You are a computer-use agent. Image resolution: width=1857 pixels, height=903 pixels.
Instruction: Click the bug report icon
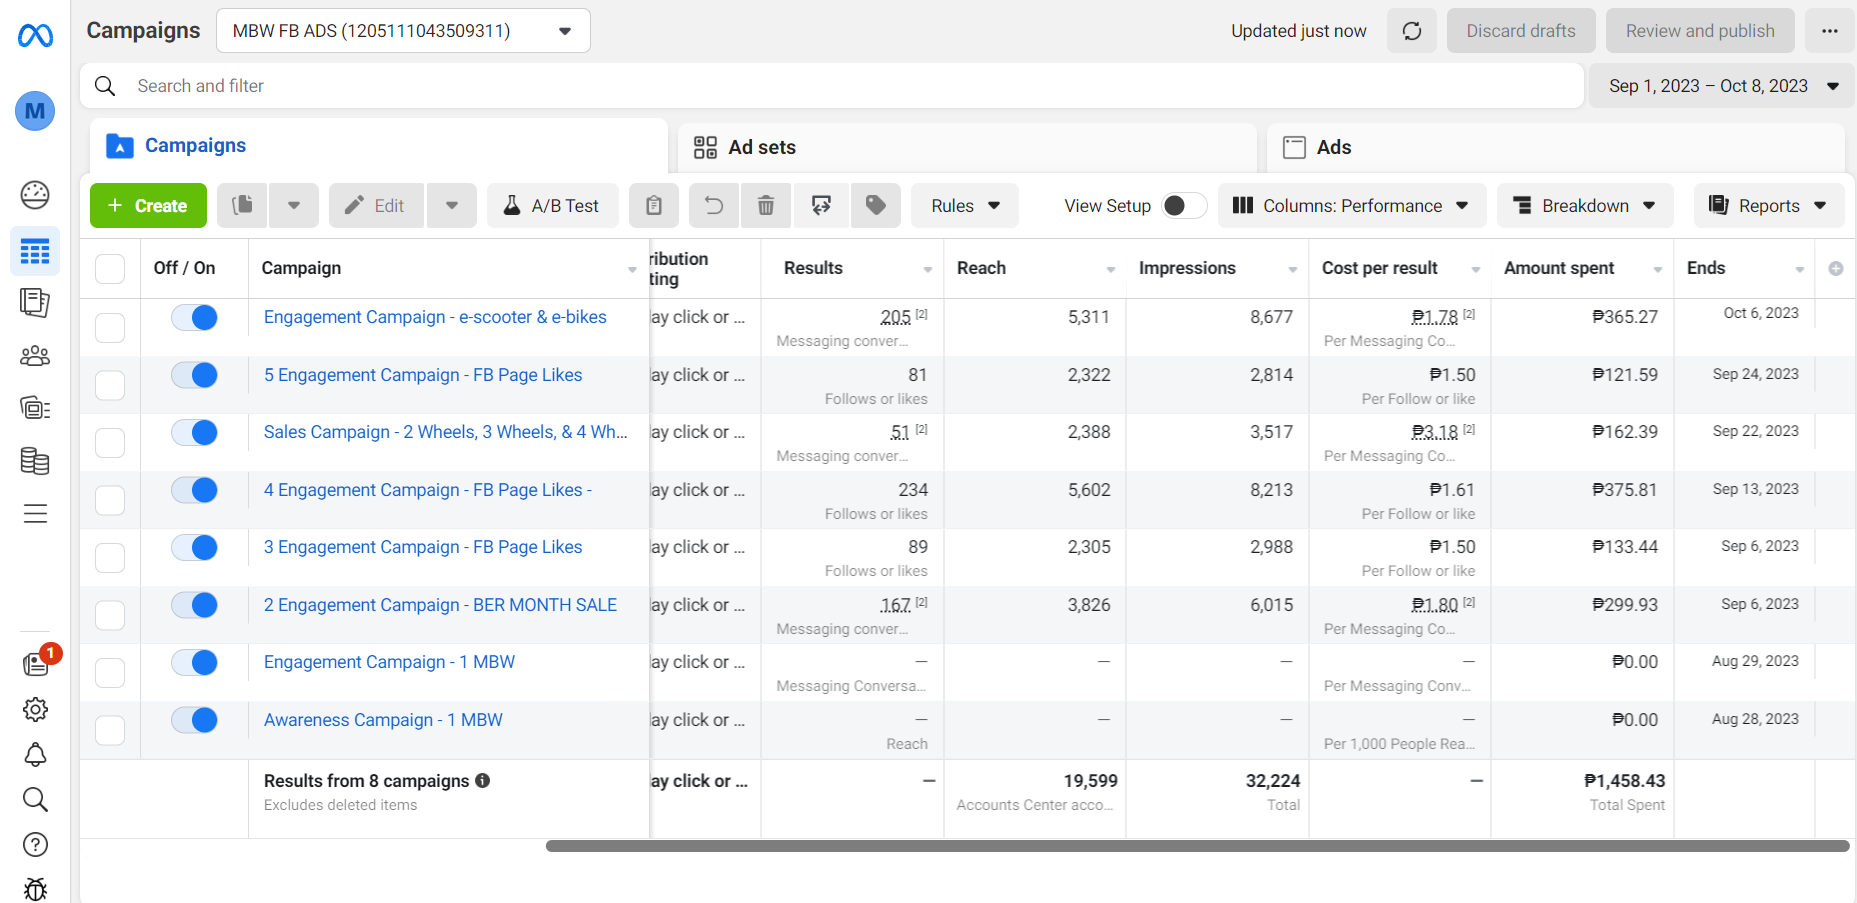35,889
